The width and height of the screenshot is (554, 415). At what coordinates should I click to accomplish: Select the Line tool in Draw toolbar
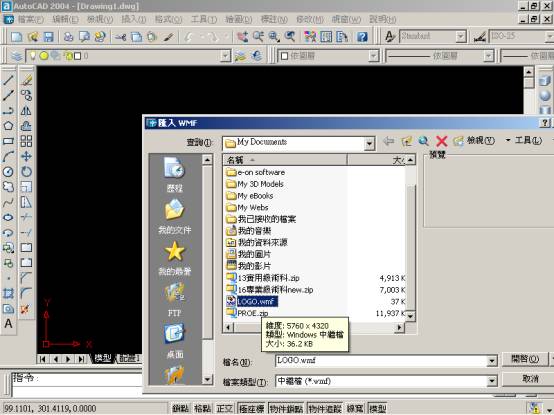click(8, 80)
